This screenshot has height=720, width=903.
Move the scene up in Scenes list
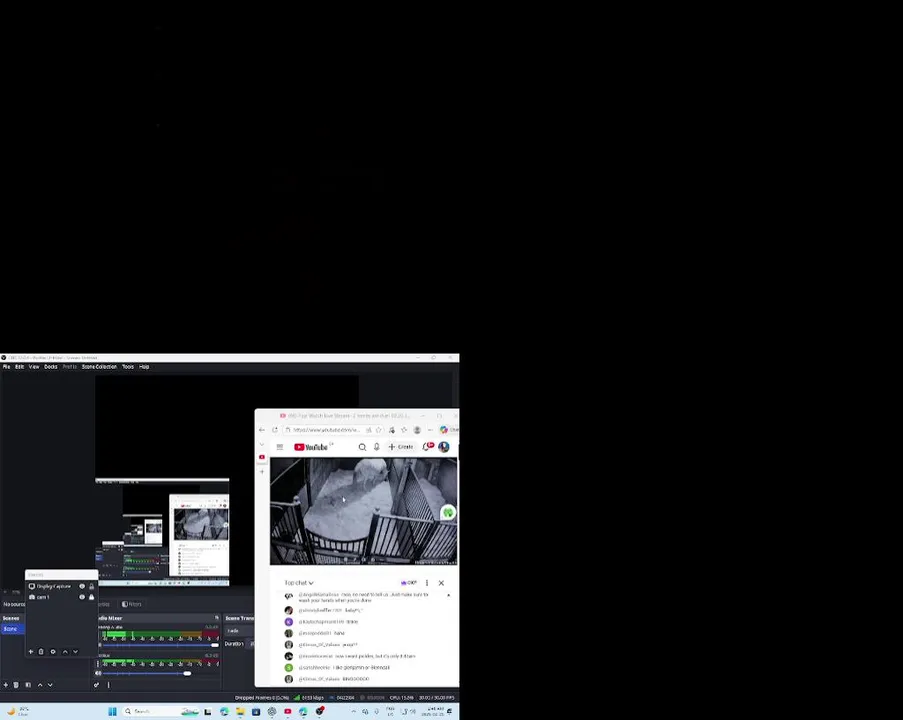coord(40,685)
